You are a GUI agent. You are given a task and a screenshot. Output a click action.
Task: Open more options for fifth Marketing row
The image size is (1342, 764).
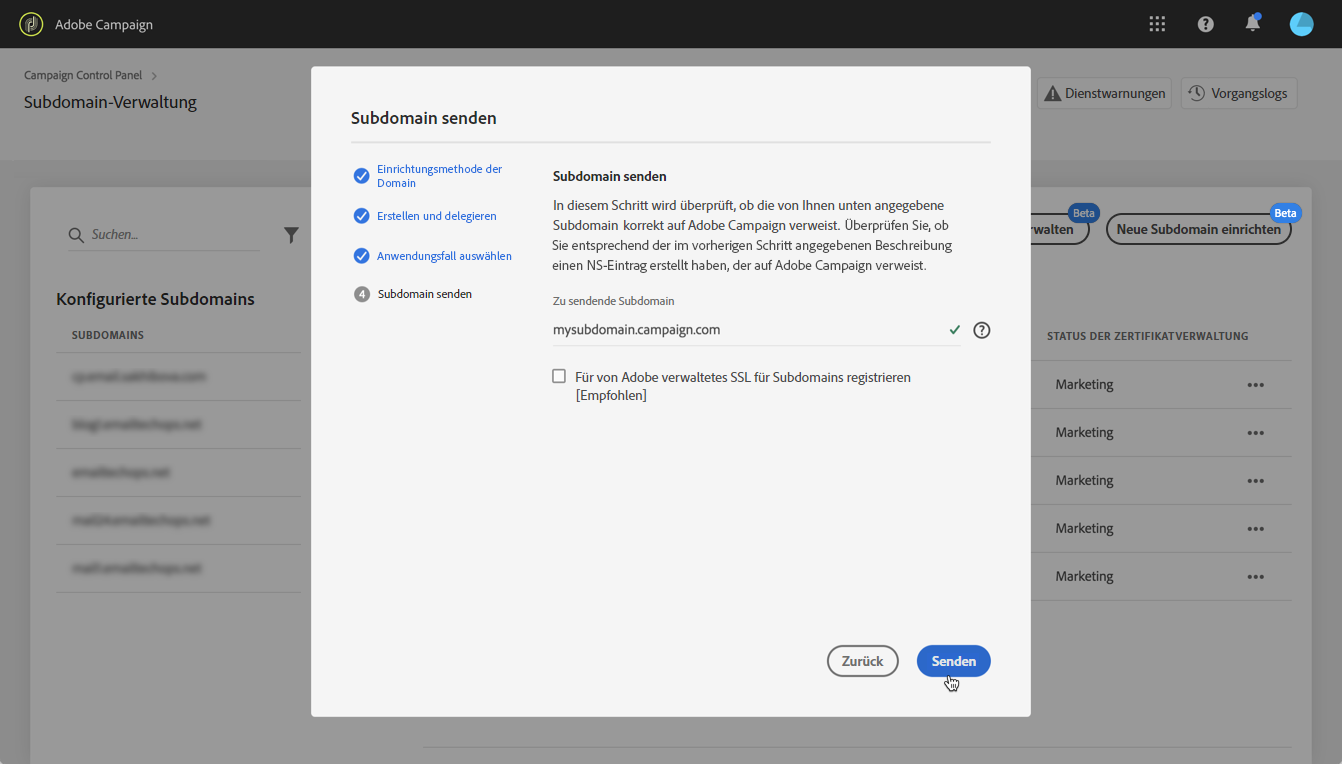[1256, 577]
